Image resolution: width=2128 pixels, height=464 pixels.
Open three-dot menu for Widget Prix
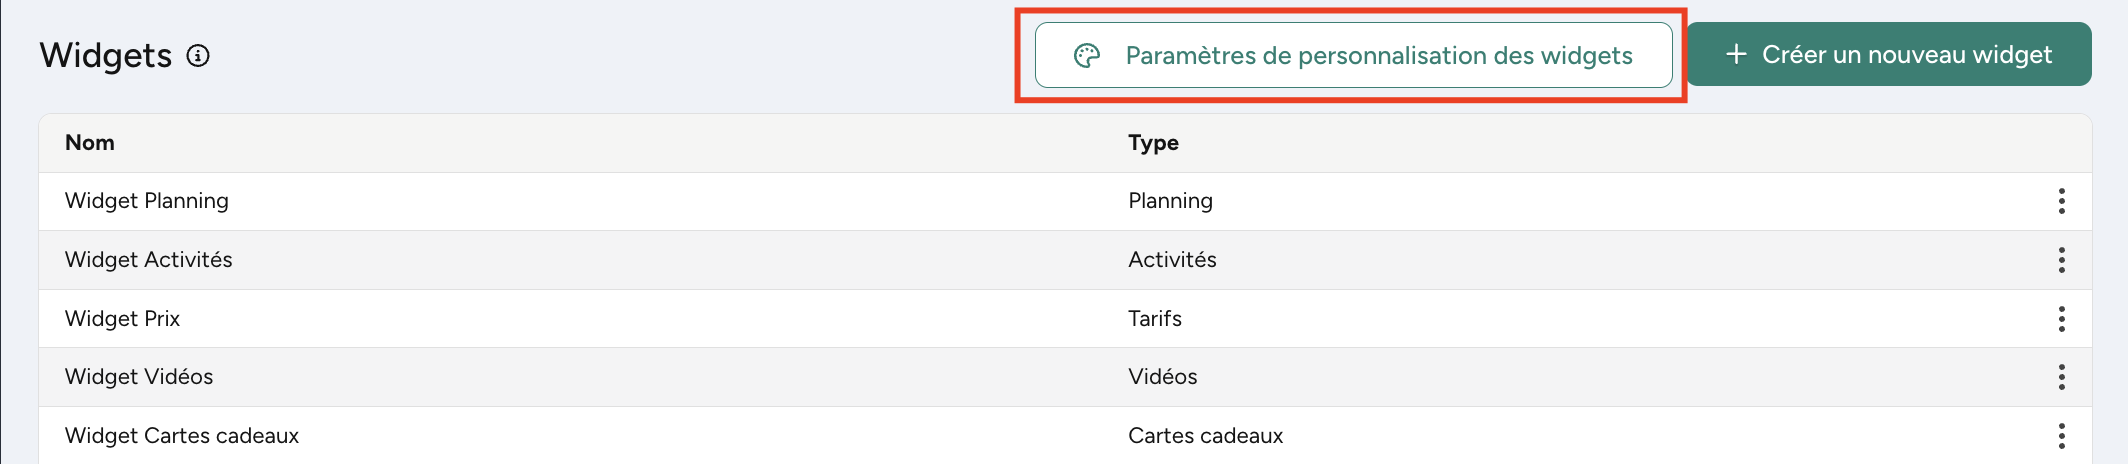(x=2061, y=319)
